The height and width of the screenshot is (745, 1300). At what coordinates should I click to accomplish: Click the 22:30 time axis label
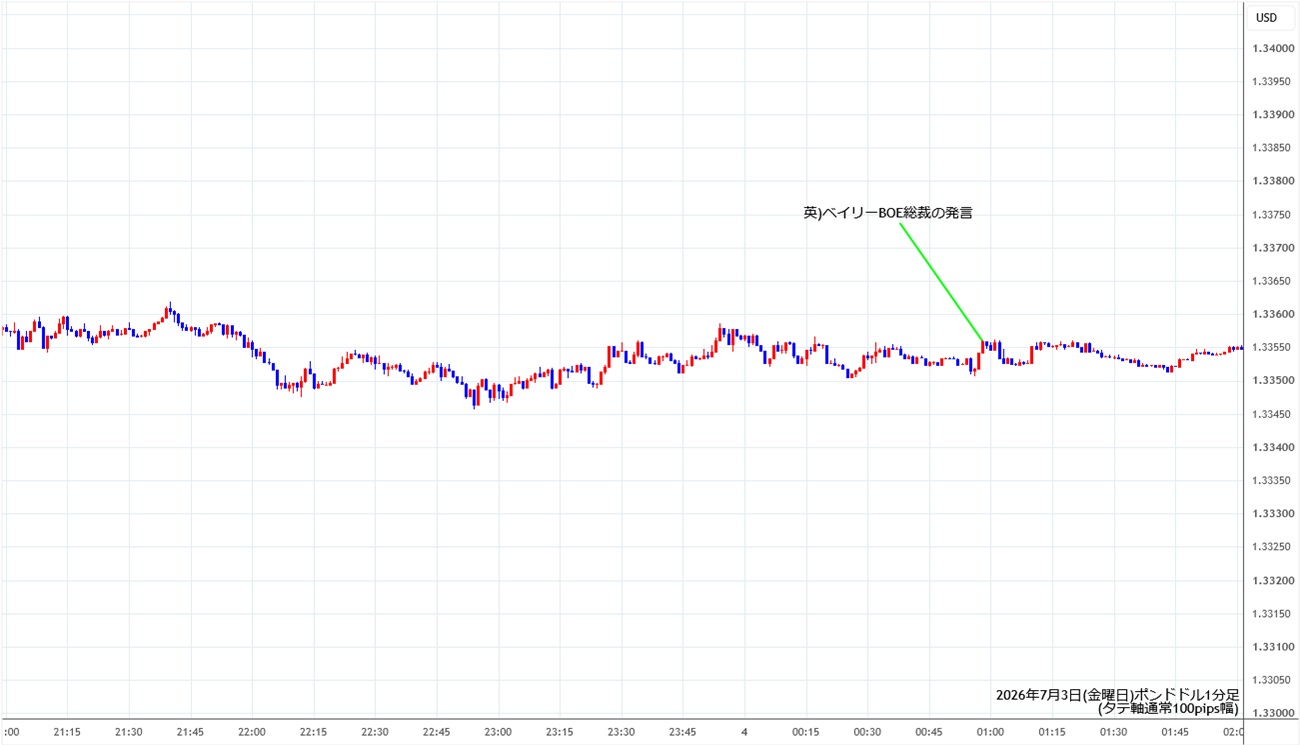pyautogui.click(x=375, y=732)
